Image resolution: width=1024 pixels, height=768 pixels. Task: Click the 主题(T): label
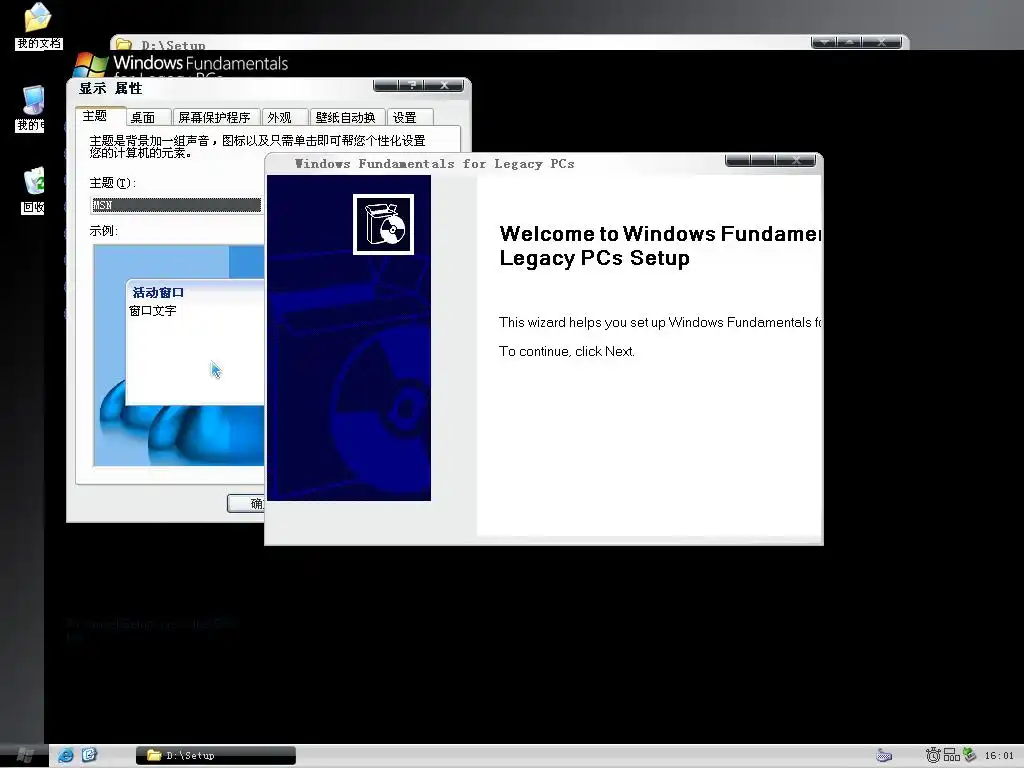113,184
